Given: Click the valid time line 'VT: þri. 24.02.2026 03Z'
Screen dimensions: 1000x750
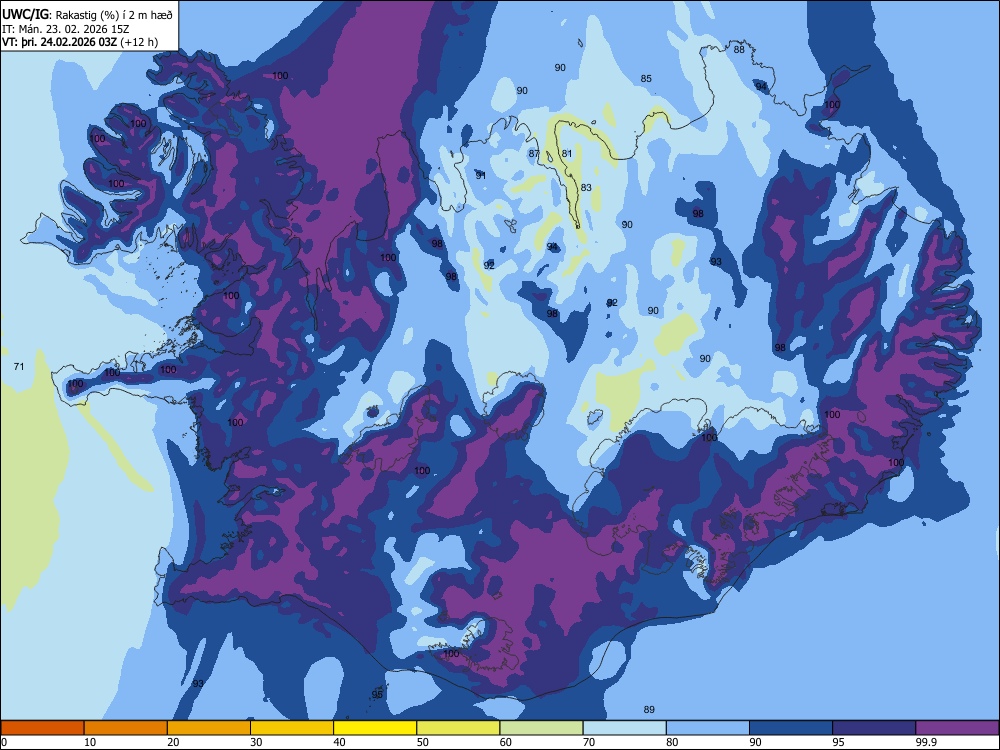Looking at the screenshot, I should tap(59, 42).
